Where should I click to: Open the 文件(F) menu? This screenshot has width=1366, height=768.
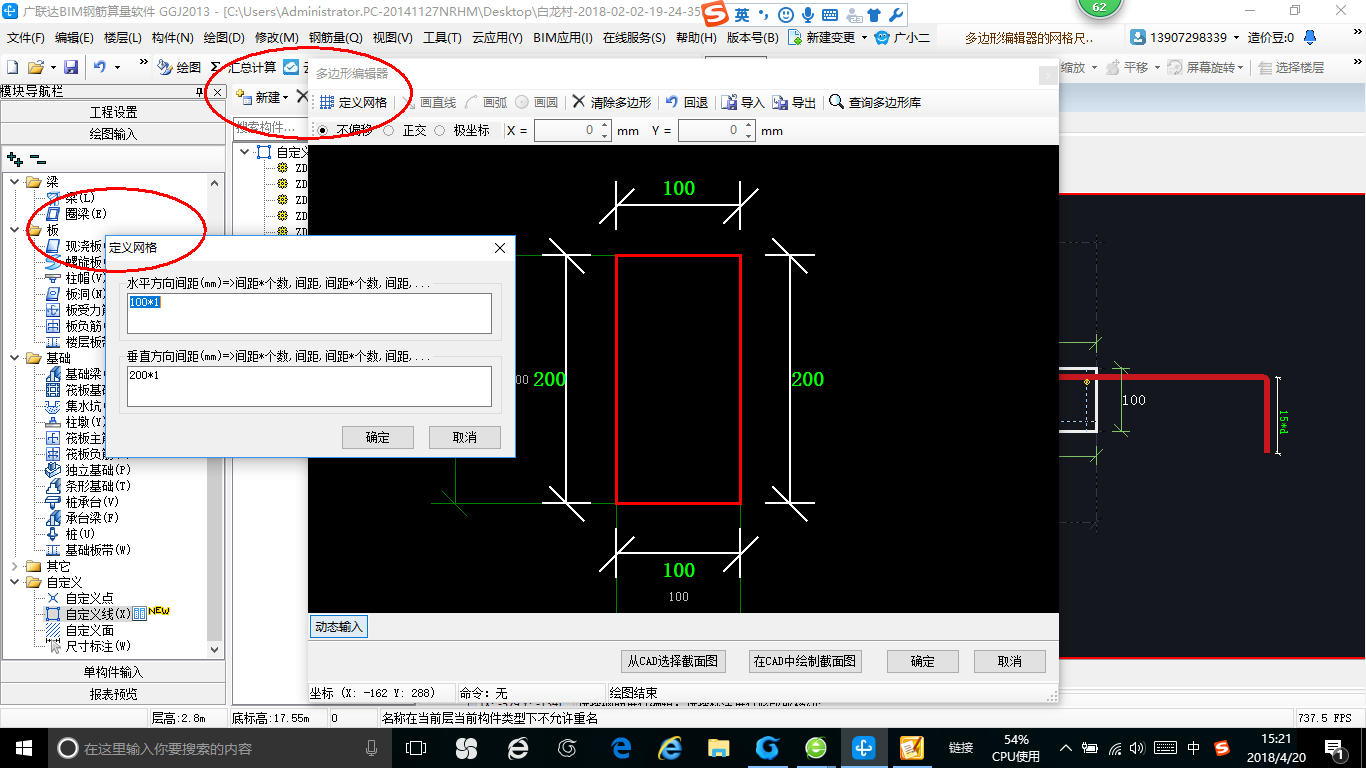click(26, 38)
